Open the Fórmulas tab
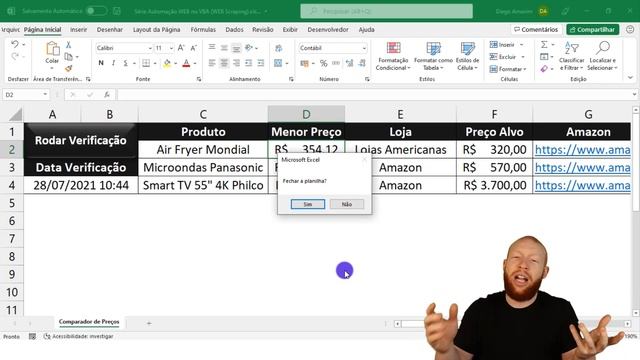Screen dimensions: 640x360 pyautogui.click(x=203, y=29)
